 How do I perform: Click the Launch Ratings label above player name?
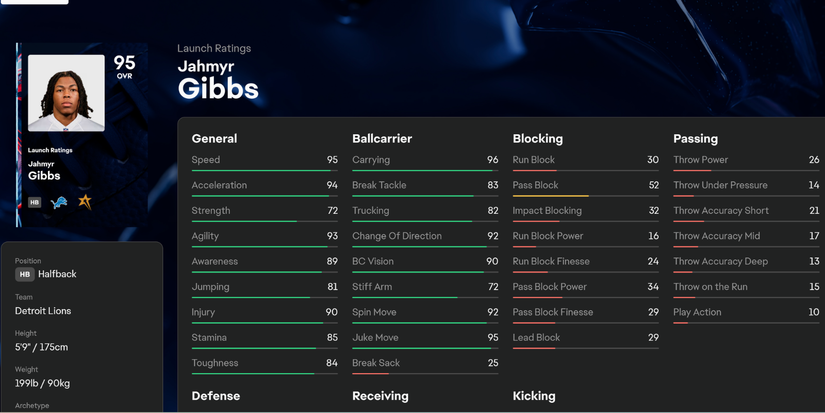[214, 48]
